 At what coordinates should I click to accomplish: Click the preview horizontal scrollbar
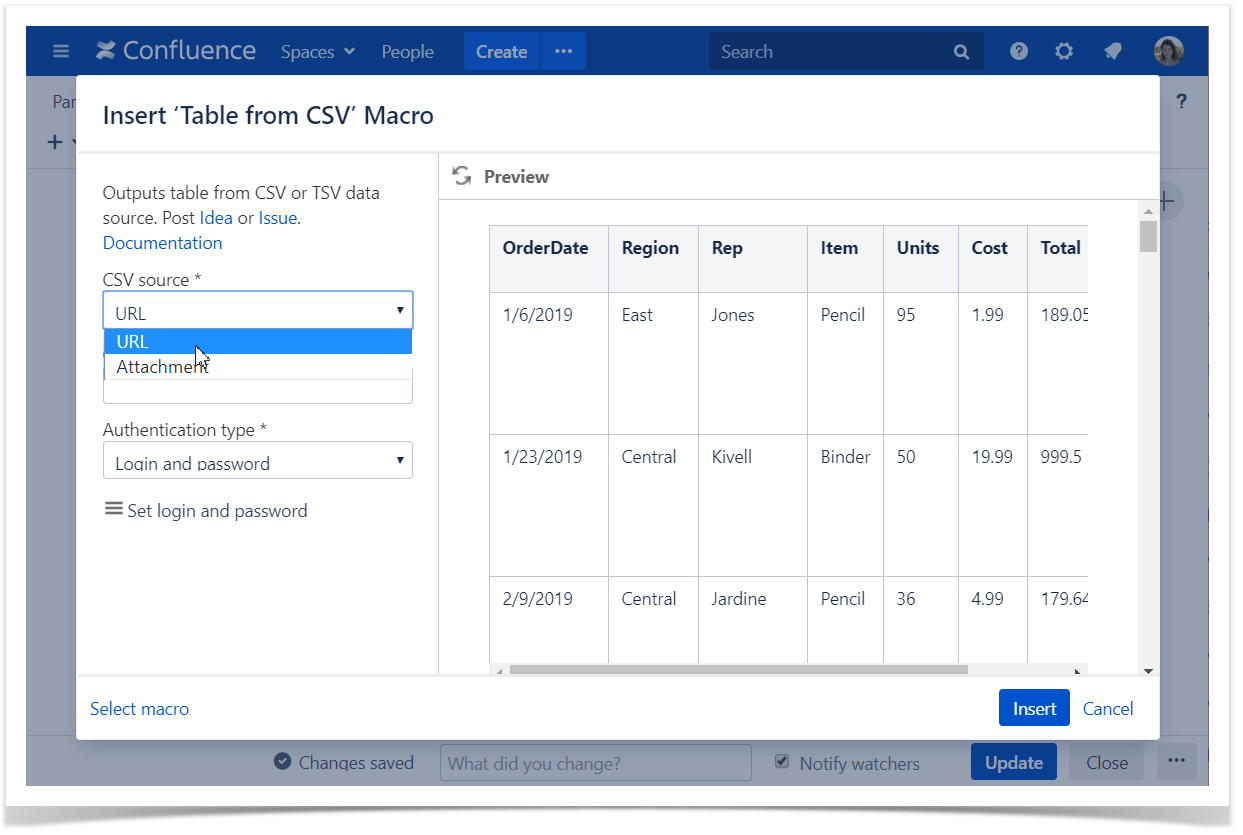tap(739, 670)
